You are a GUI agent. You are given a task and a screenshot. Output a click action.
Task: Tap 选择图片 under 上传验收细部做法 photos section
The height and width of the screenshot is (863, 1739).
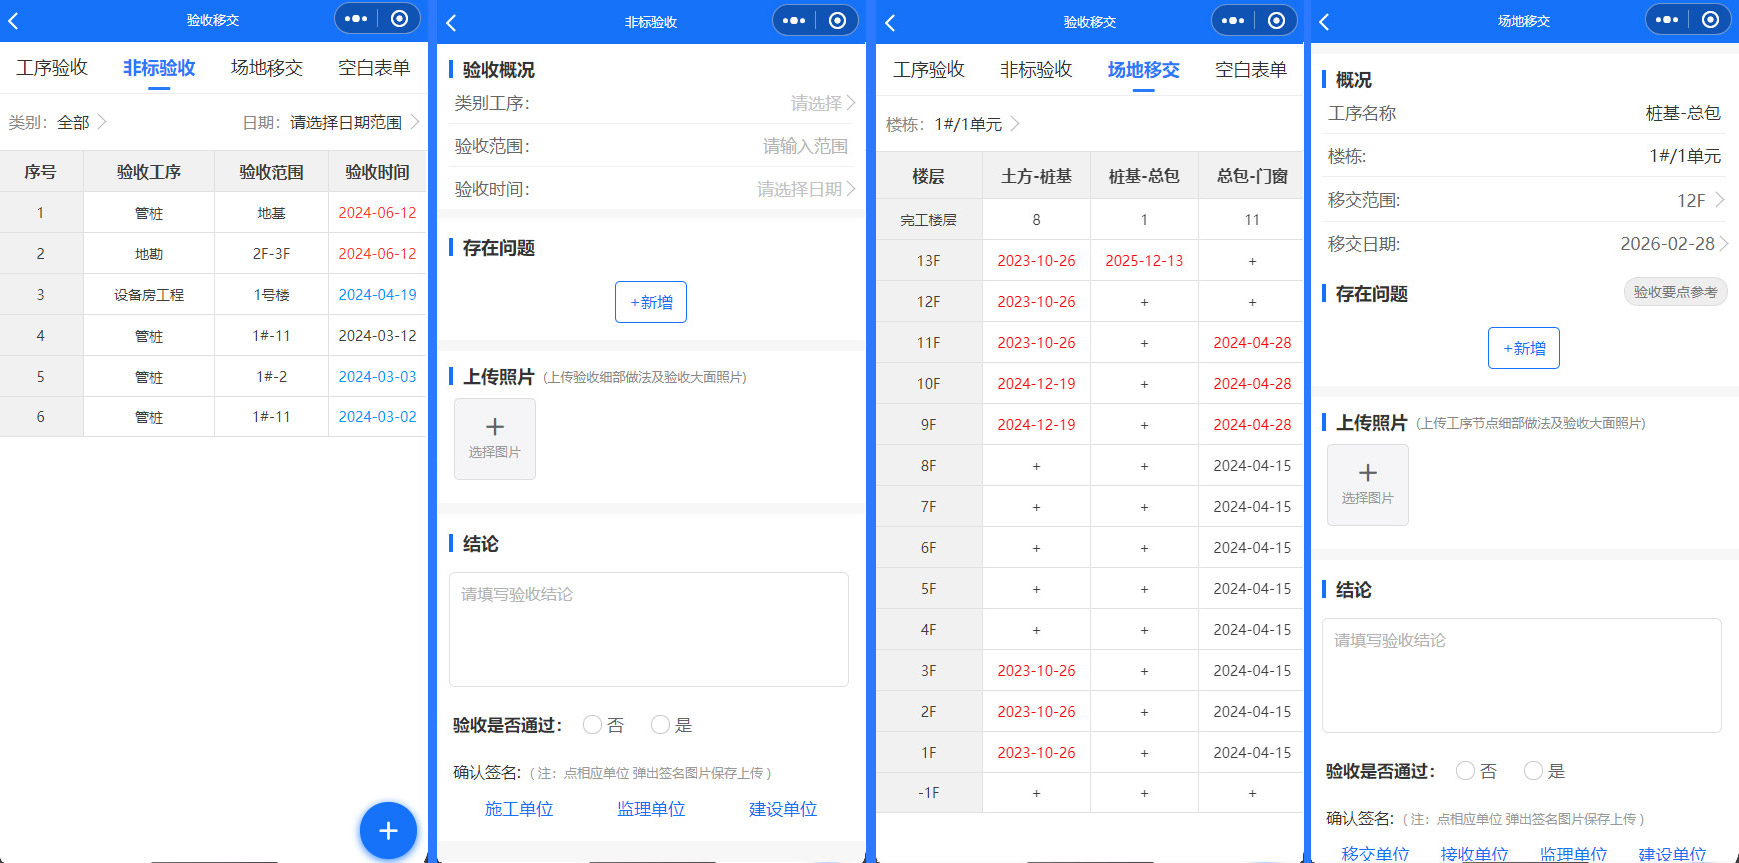click(495, 439)
